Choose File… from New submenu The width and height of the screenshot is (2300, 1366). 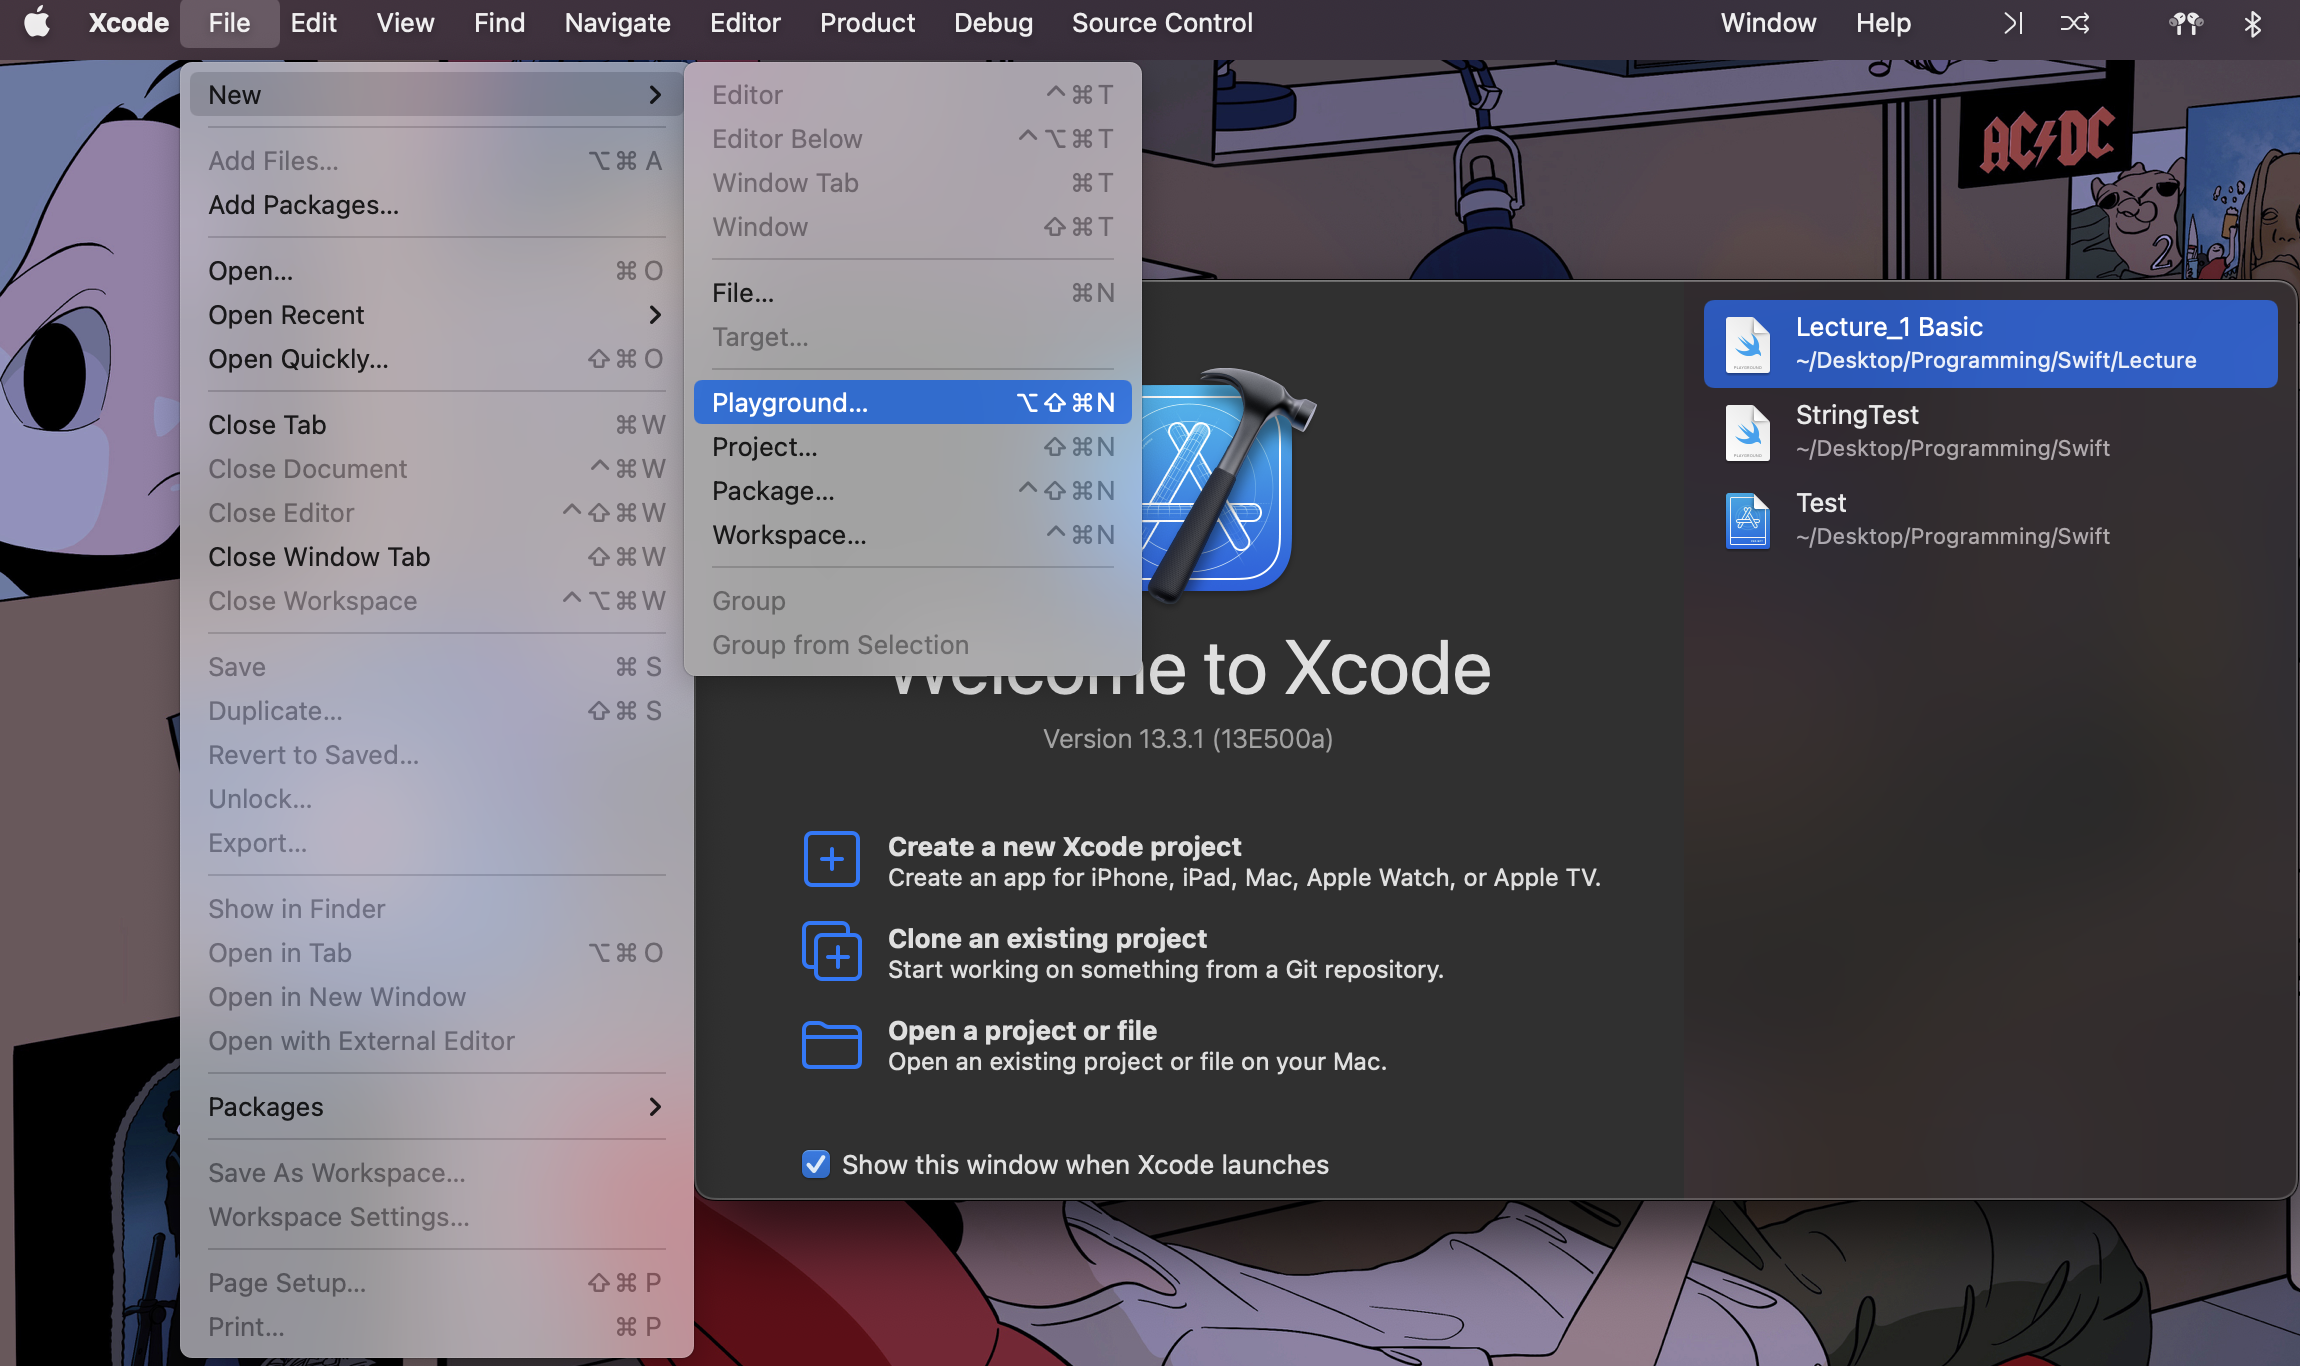[x=913, y=293]
